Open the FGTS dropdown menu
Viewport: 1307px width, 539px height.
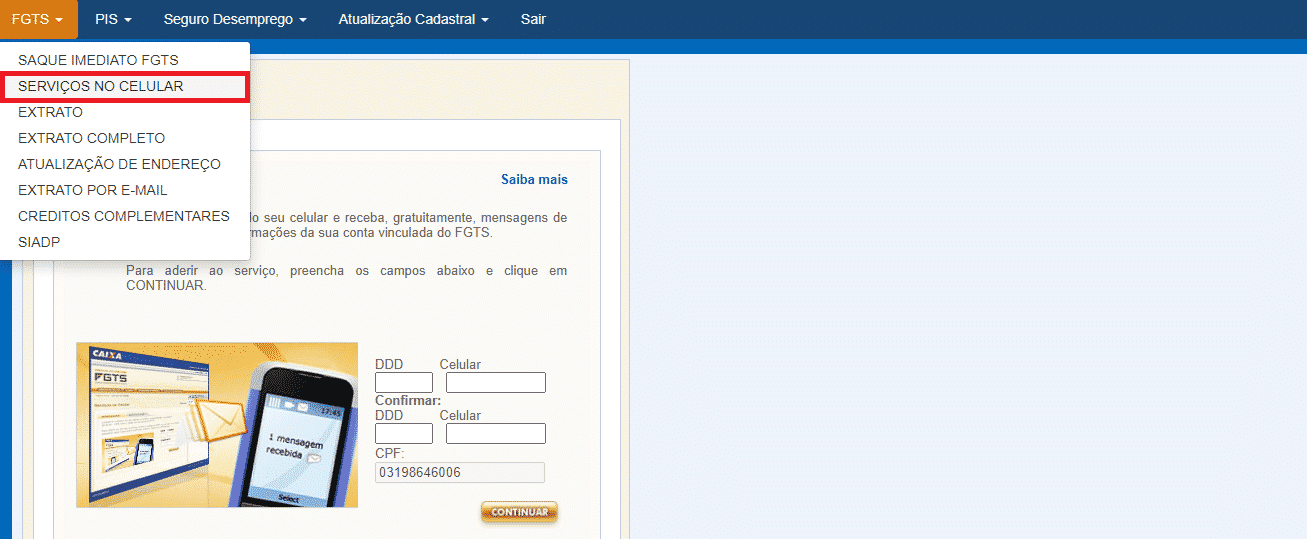pyautogui.click(x=38, y=19)
